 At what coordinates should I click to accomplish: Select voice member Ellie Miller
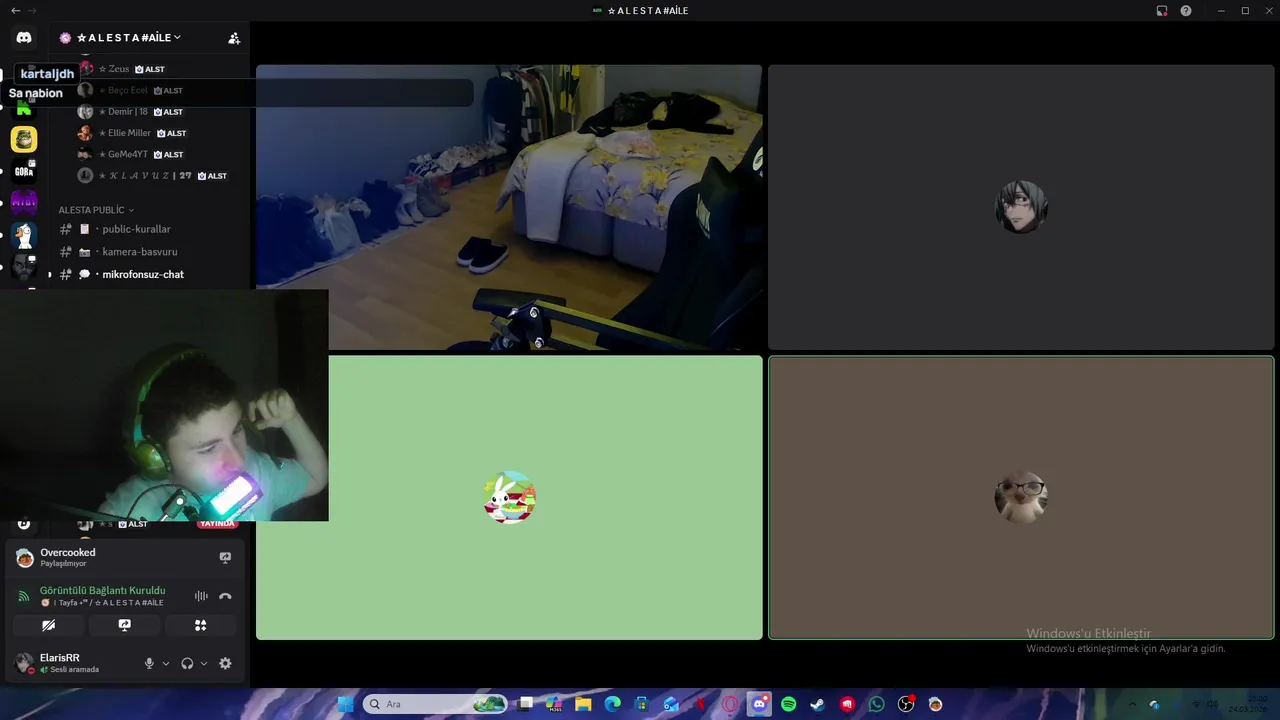click(x=132, y=133)
